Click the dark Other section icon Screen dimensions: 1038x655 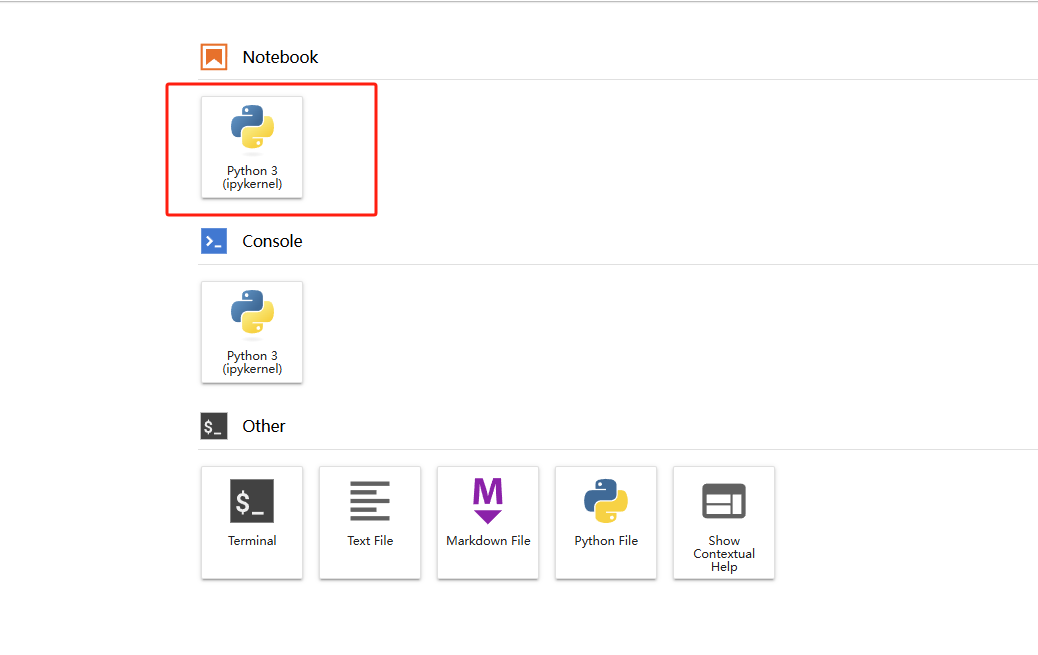click(214, 426)
